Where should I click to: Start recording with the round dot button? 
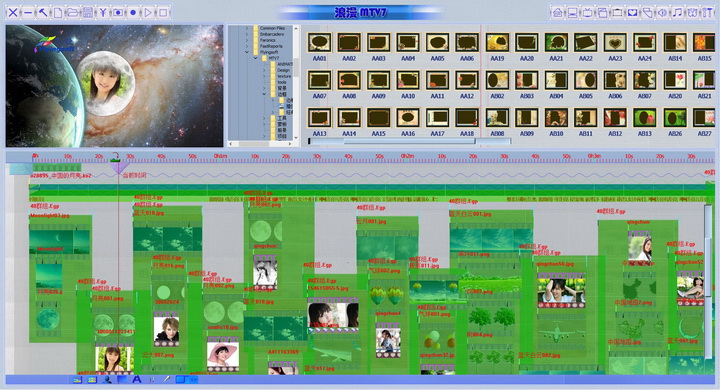[133, 12]
